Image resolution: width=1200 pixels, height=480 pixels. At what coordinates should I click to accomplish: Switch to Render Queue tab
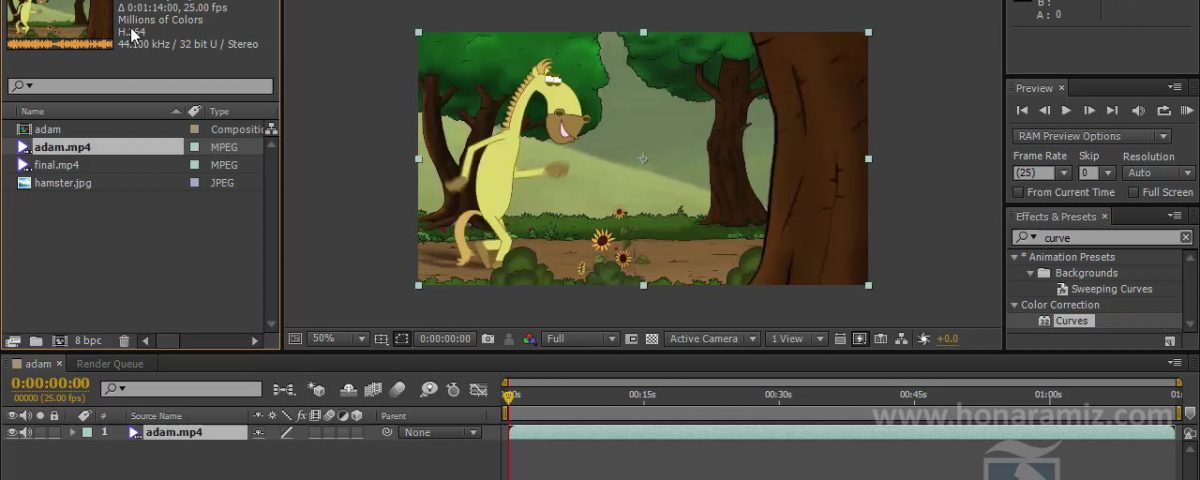point(110,364)
